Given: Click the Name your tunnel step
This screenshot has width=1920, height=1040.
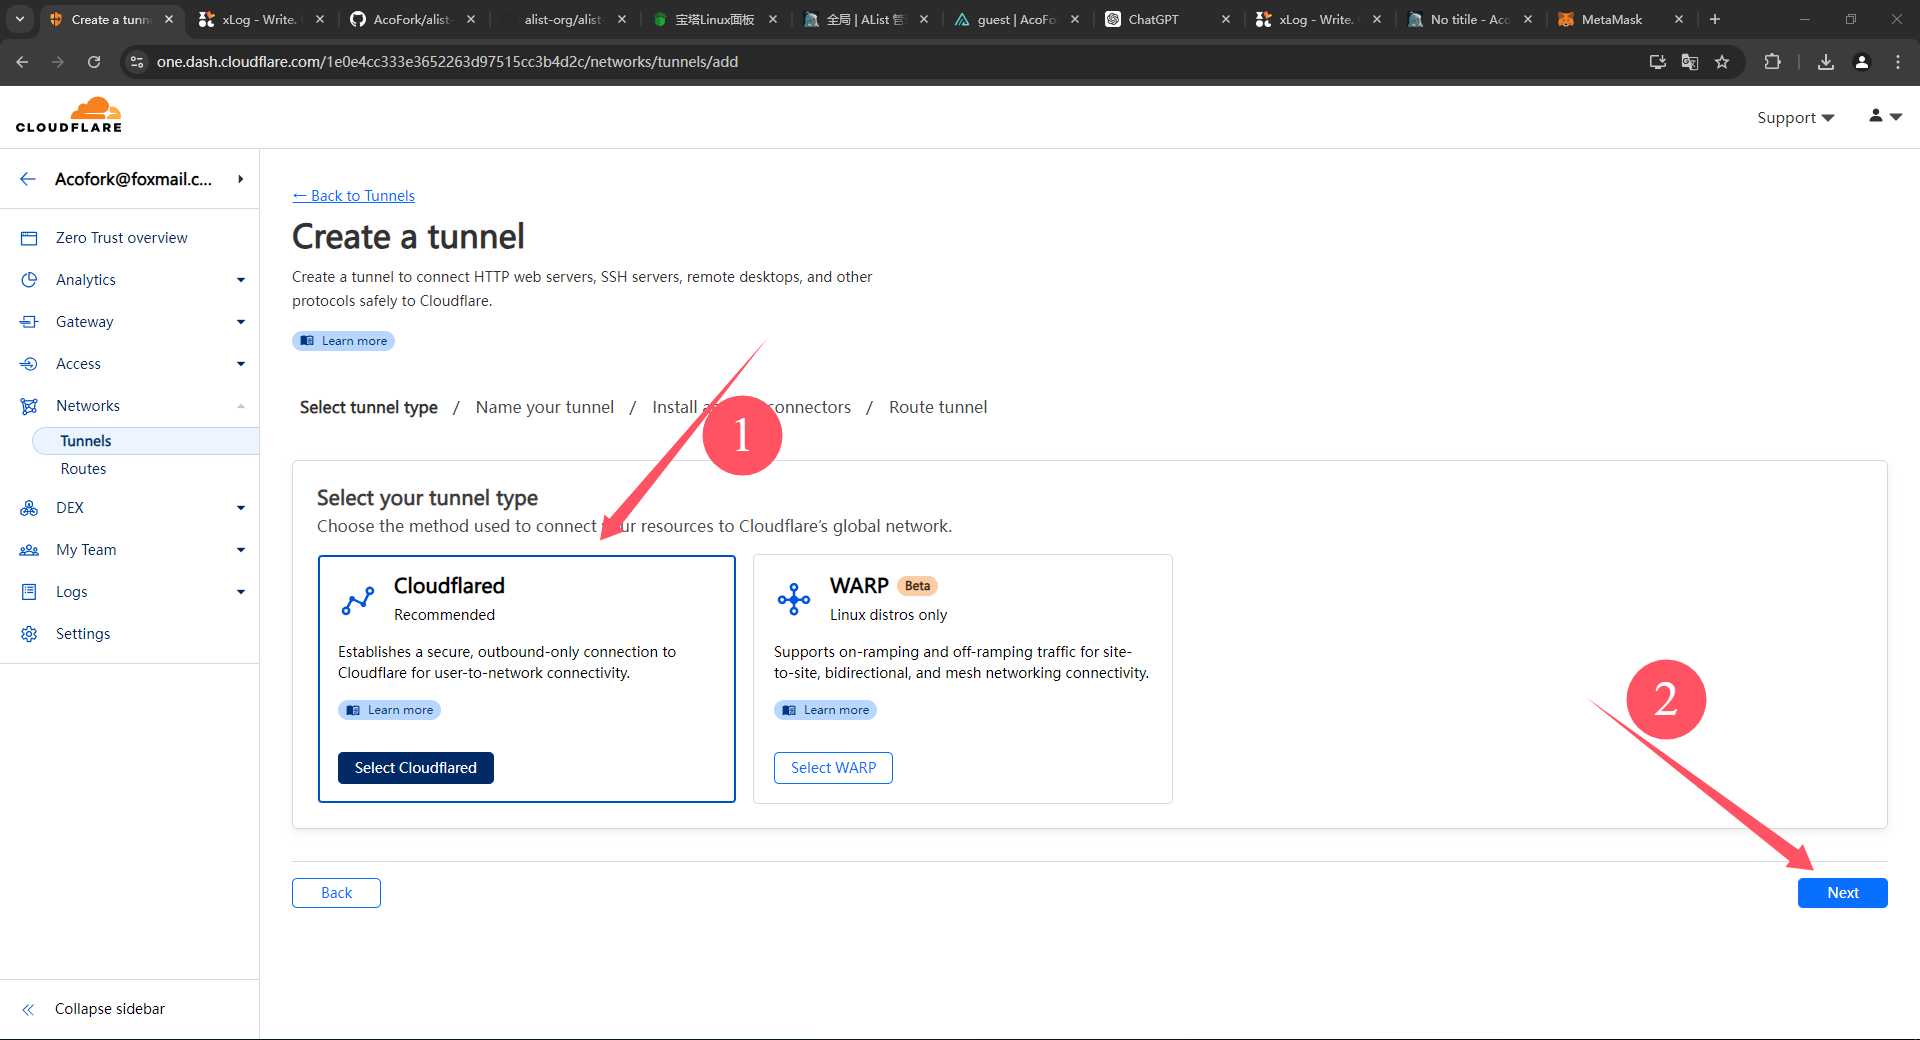Looking at the screenshot, I should point(545,407).
